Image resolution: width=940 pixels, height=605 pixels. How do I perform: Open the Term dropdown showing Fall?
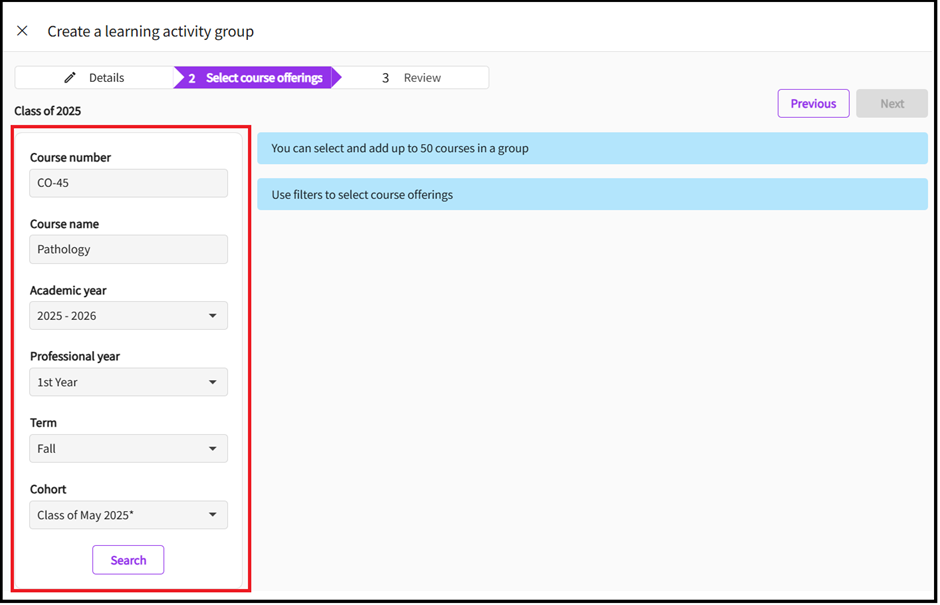[128, 449]
